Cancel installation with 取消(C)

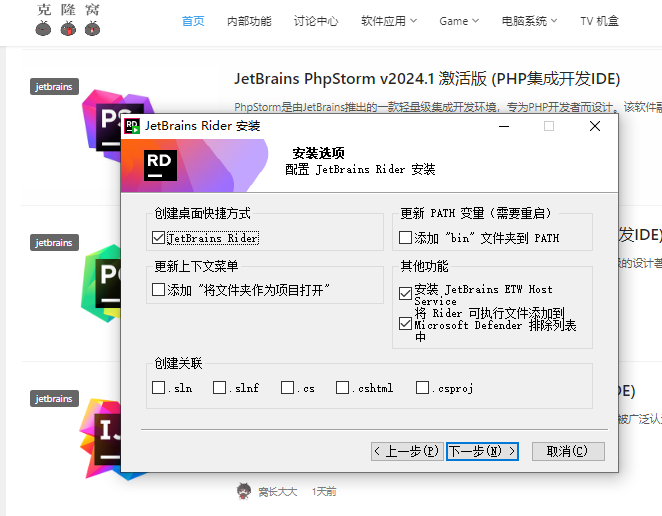click(568, 451)
